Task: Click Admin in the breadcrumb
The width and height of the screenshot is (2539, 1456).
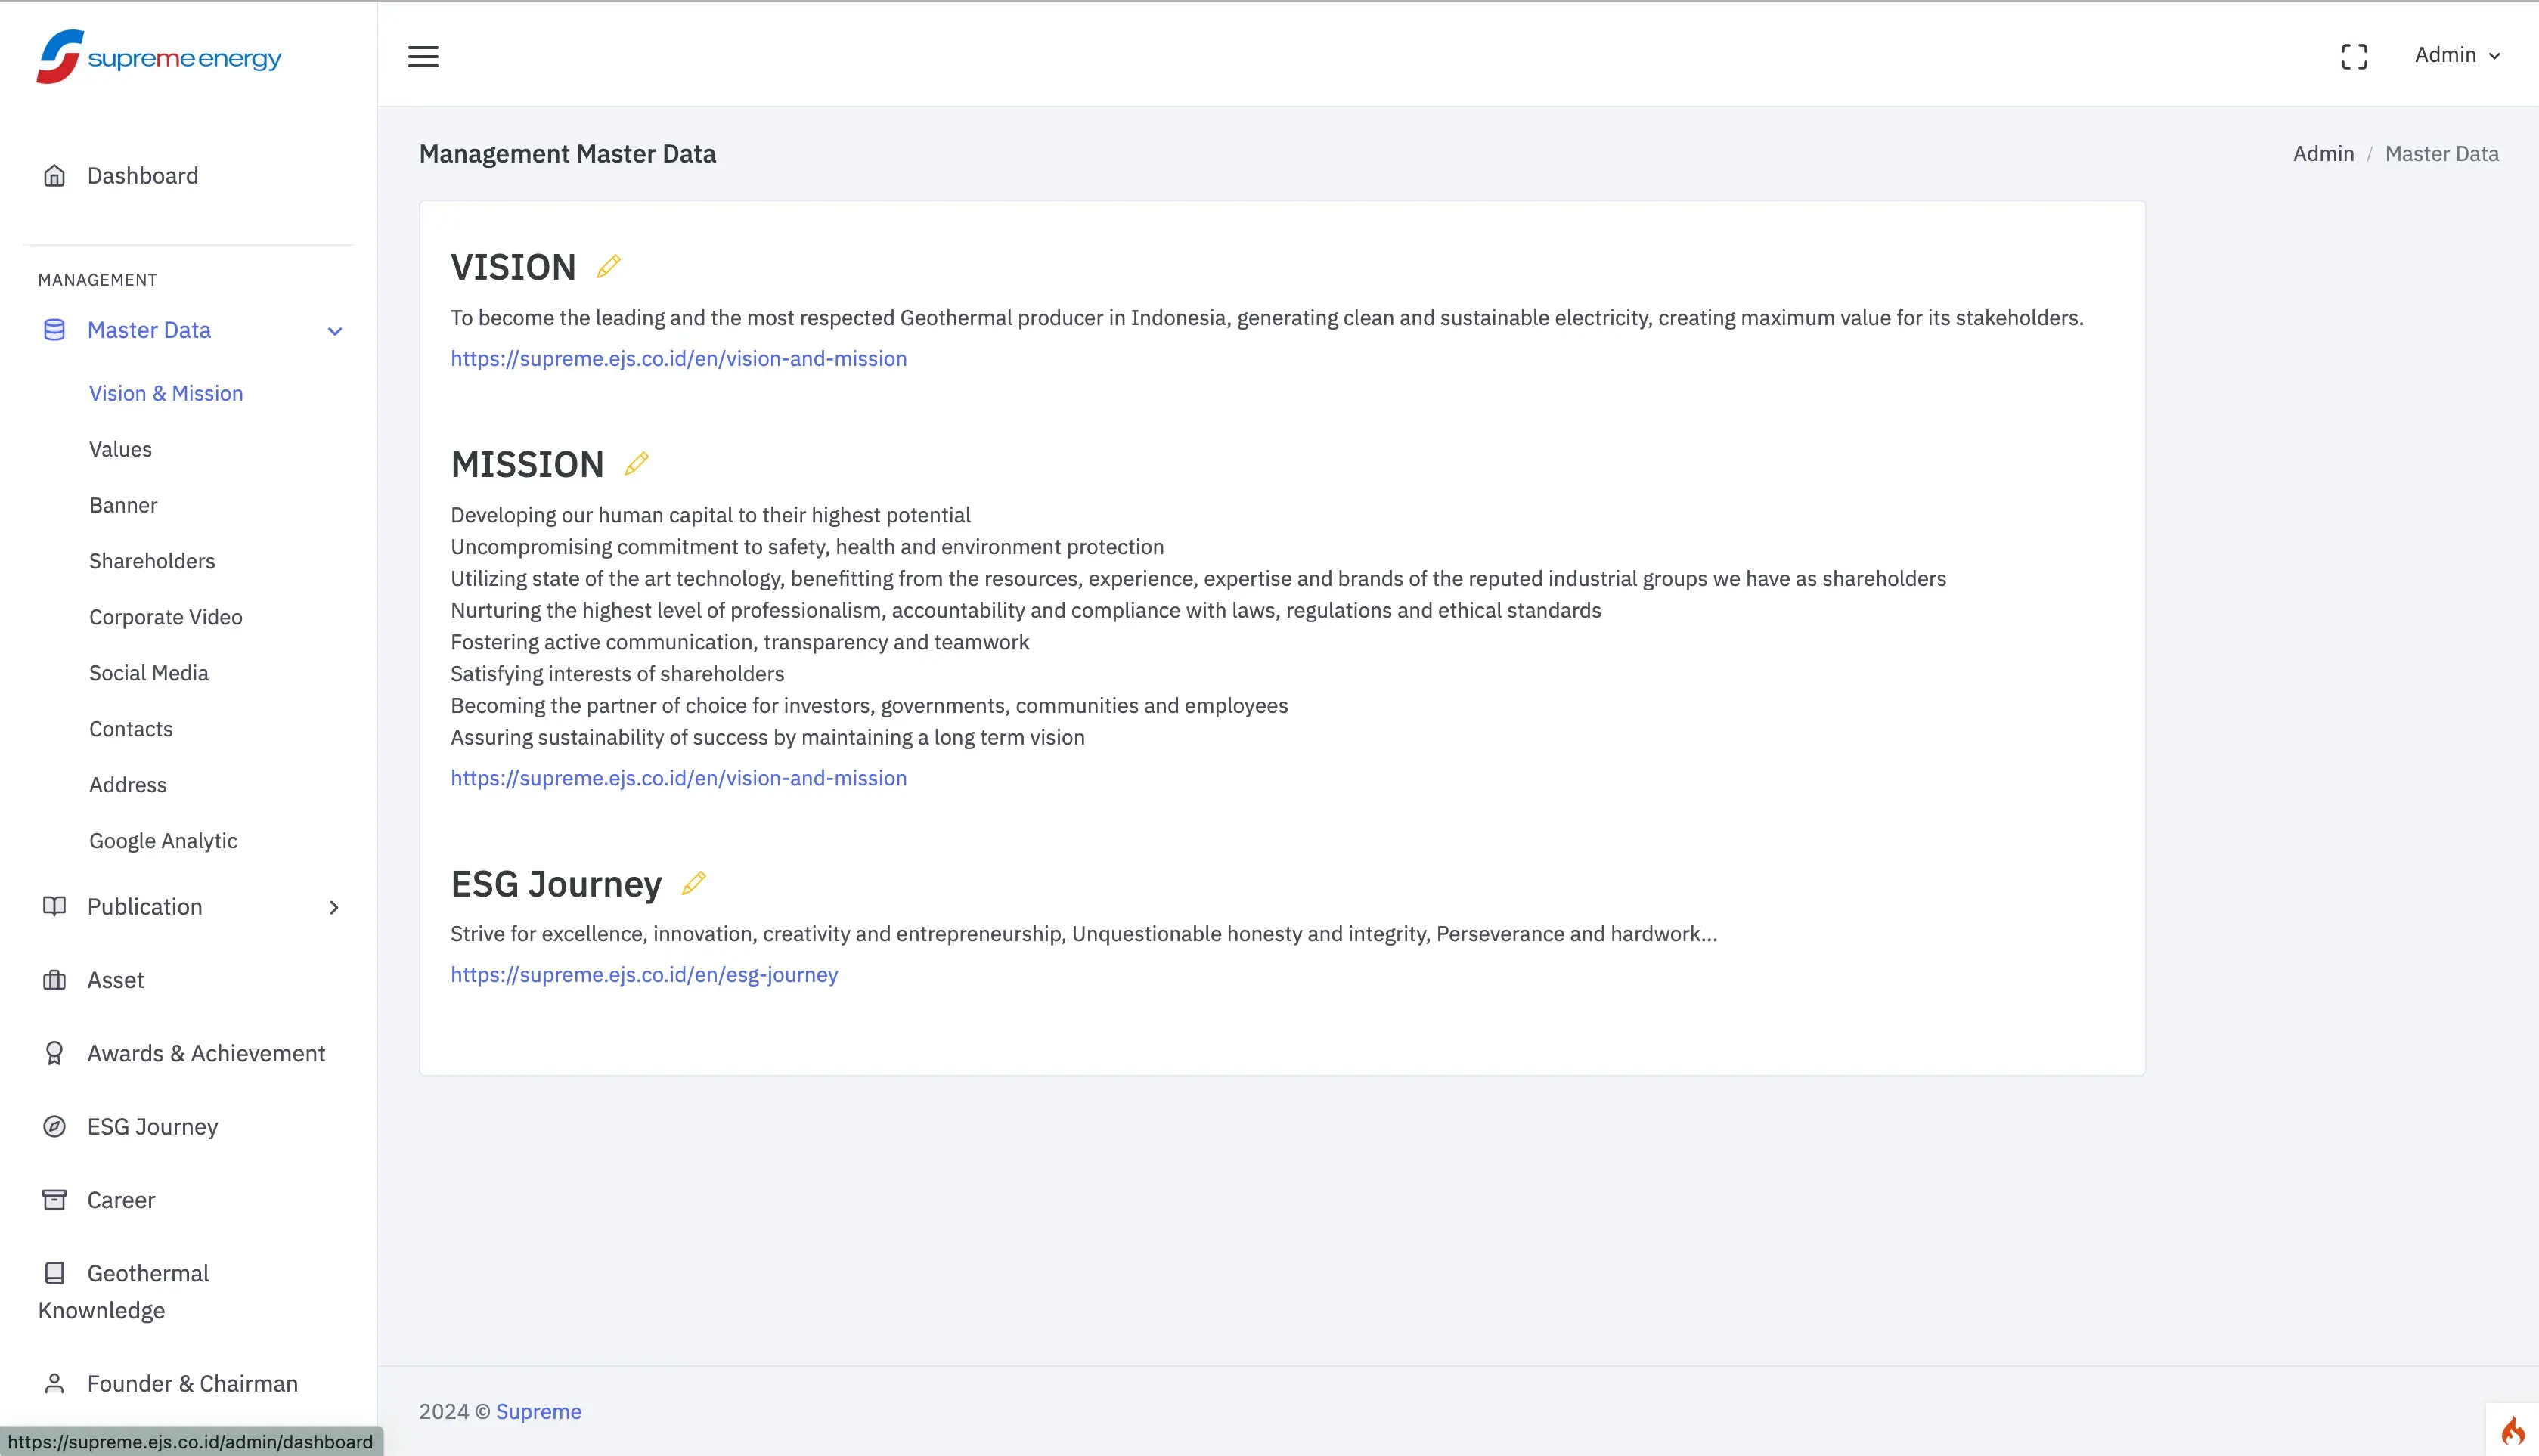Action: pyautogui.click(x=2323, y=154)
